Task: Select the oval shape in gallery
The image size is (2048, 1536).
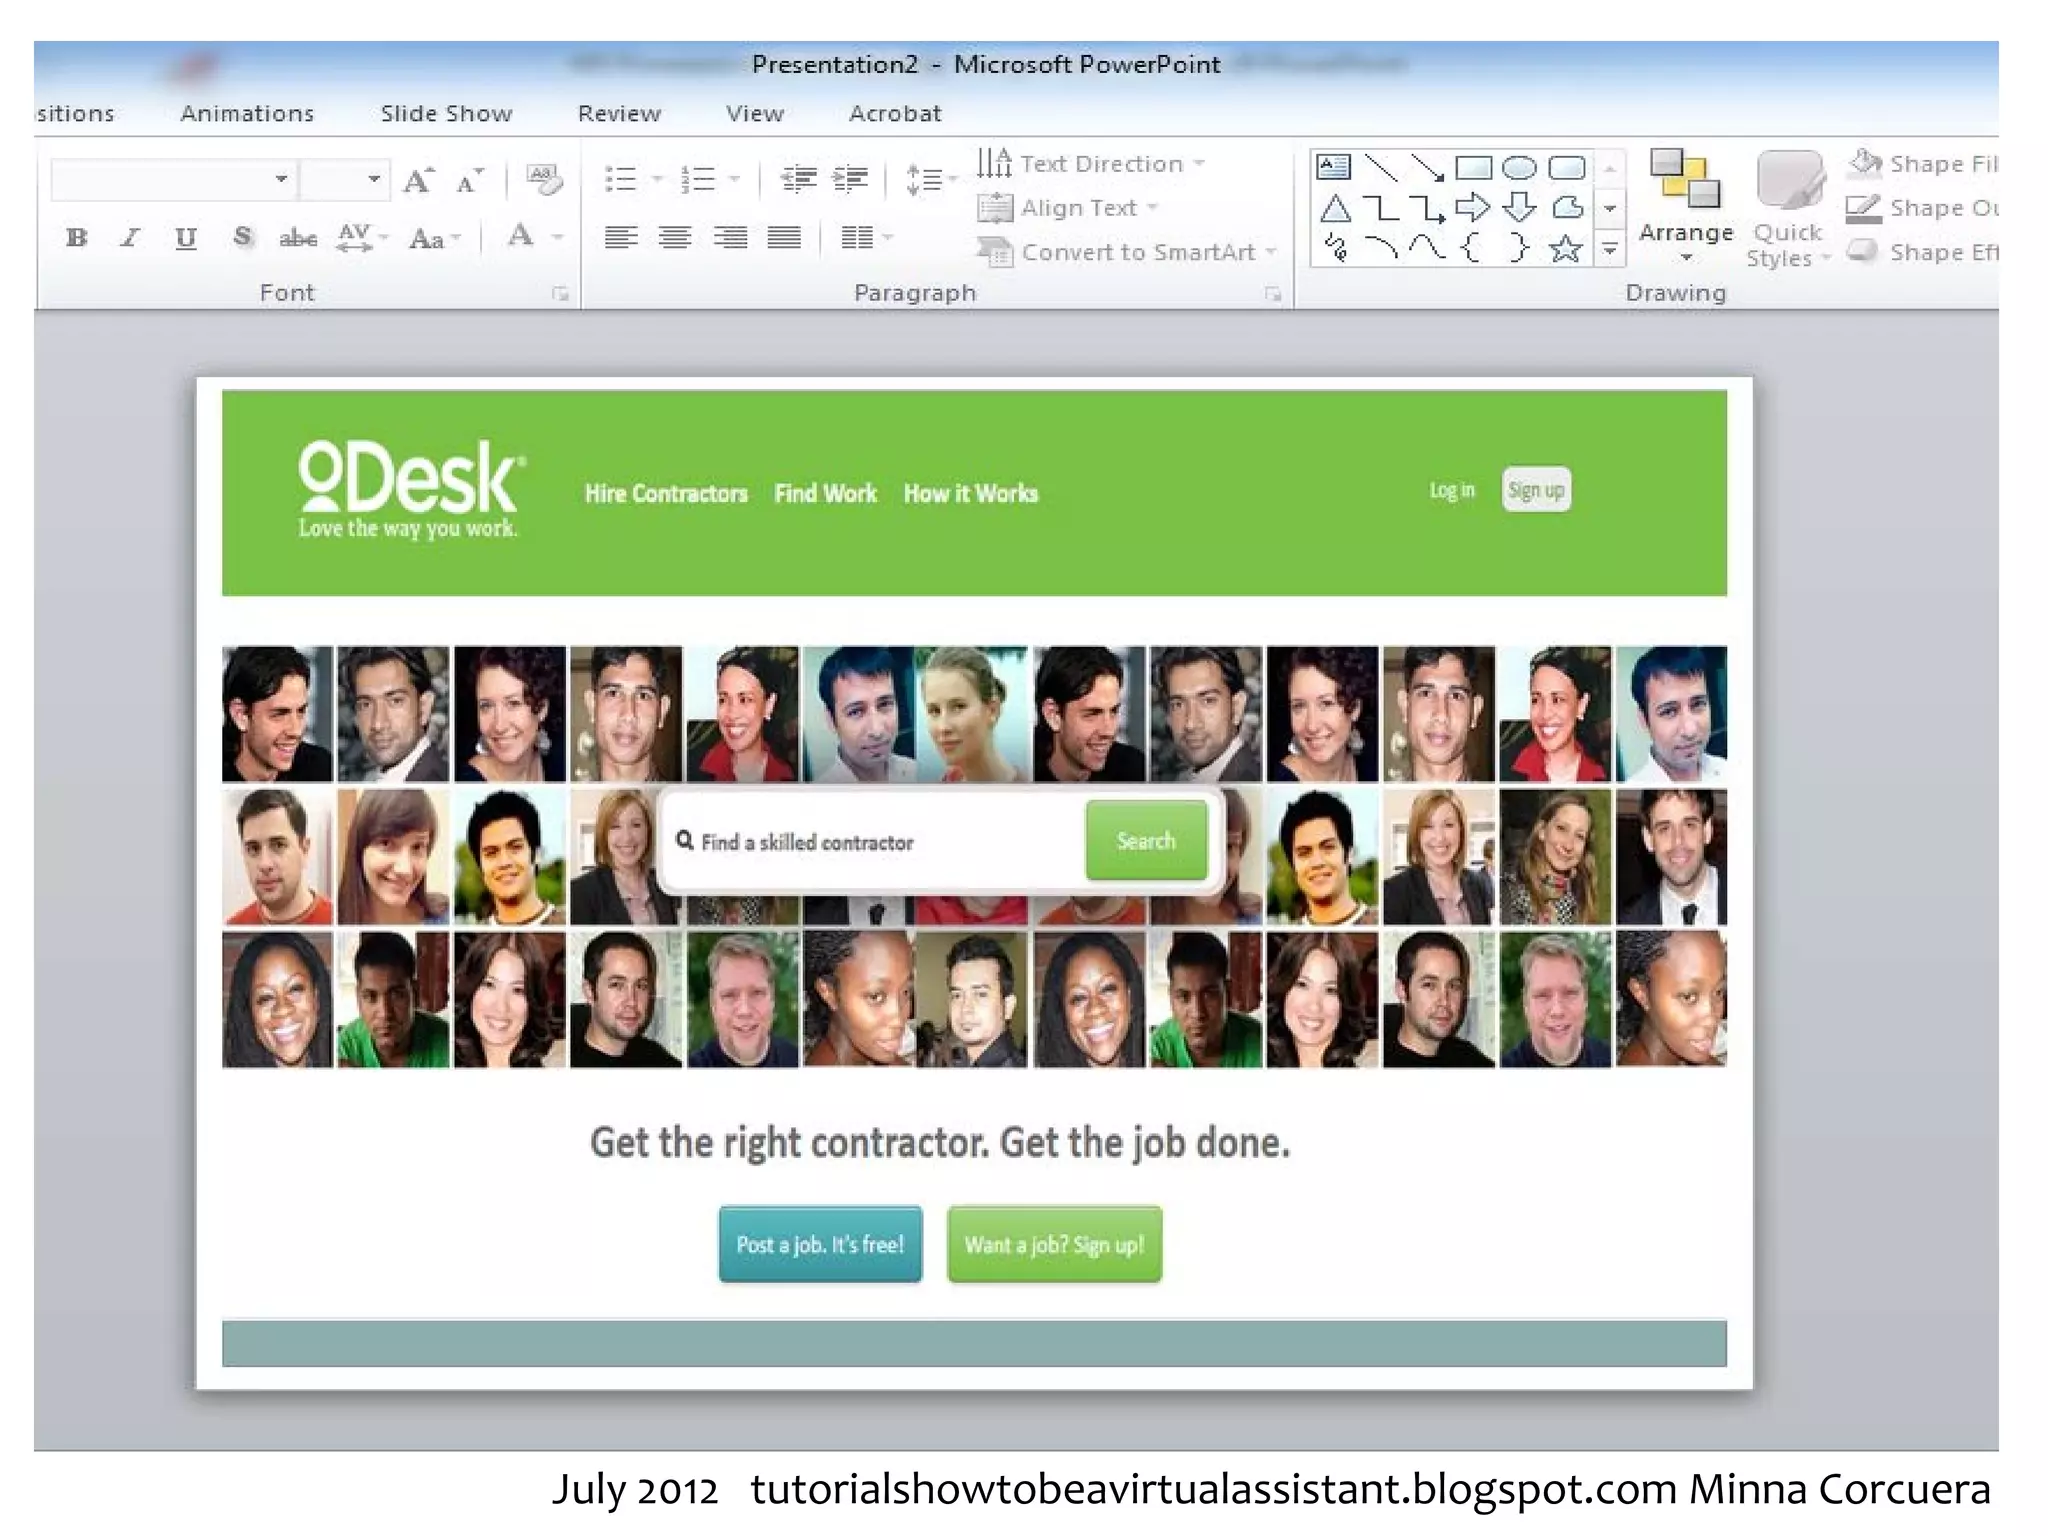Action: 1519,167
